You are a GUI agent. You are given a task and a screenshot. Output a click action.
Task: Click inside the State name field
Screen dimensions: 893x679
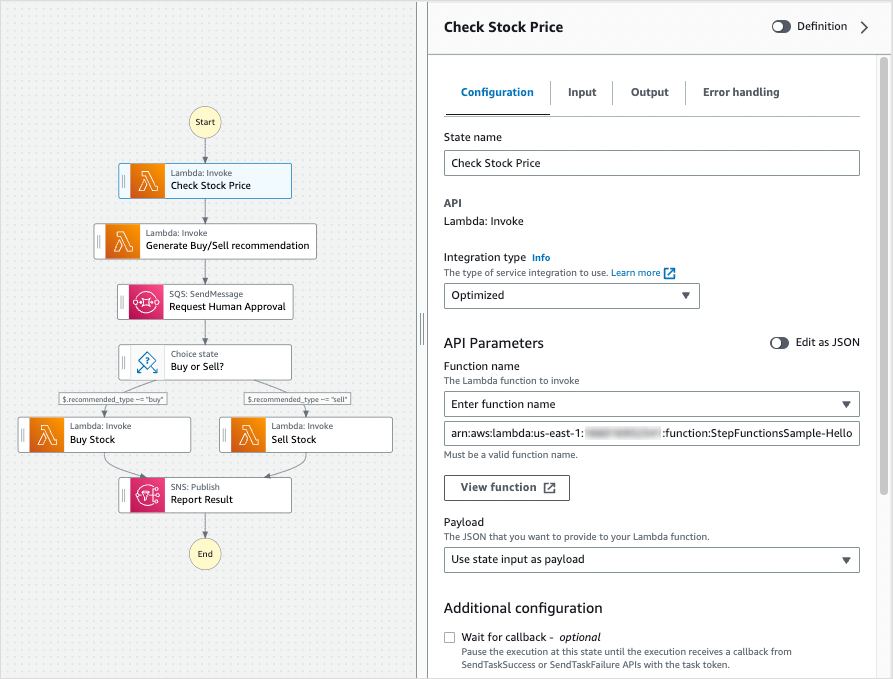(651, 162)
